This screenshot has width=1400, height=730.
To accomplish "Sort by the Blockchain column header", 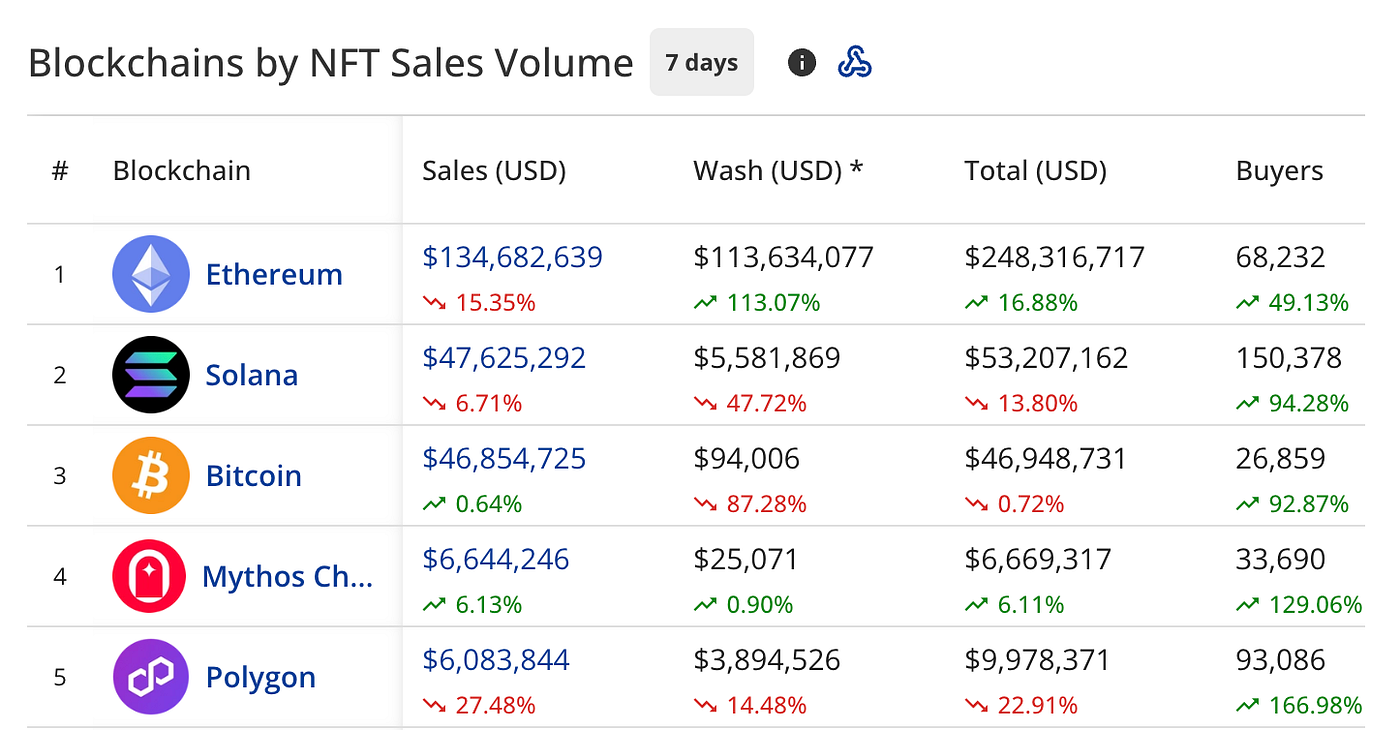I will point(182,171).
